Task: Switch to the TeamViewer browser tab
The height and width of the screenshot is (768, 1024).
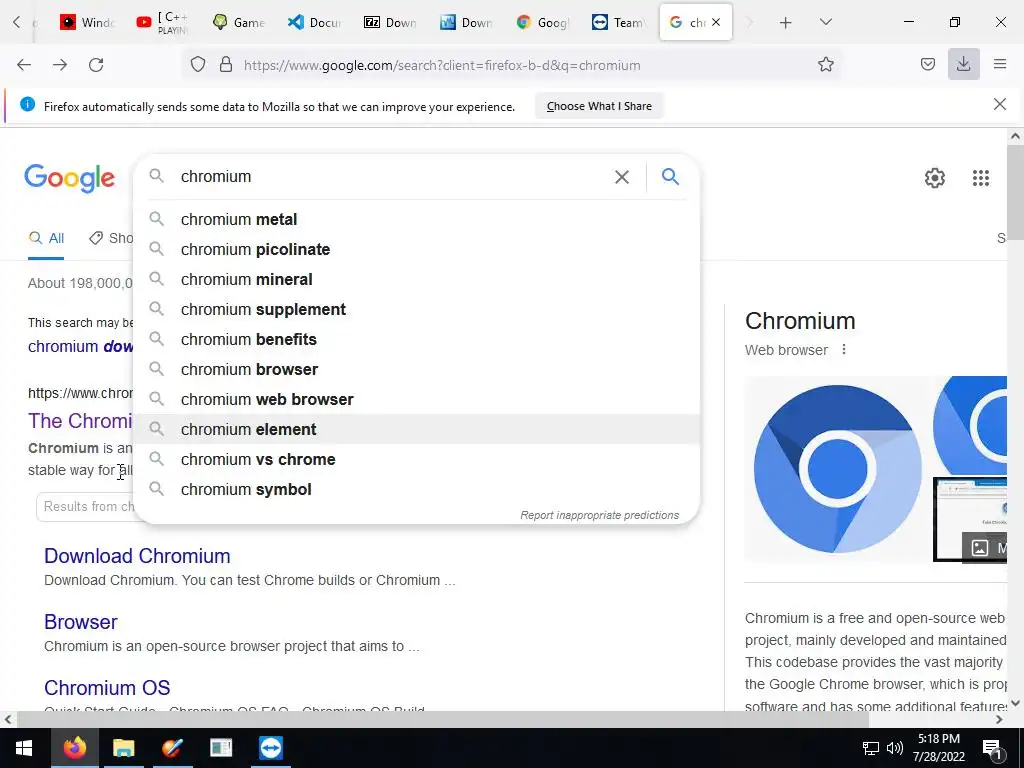Action: tap(618, 22)
